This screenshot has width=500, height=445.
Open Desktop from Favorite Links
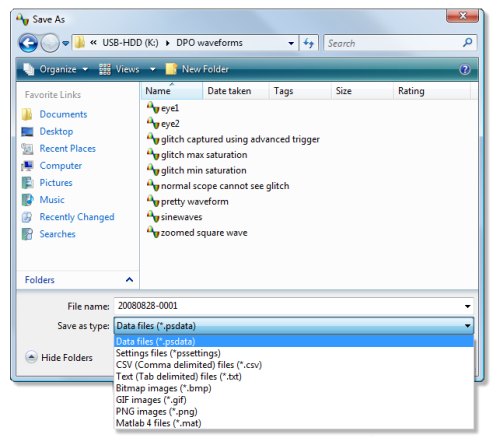click(x=56, y=131)
